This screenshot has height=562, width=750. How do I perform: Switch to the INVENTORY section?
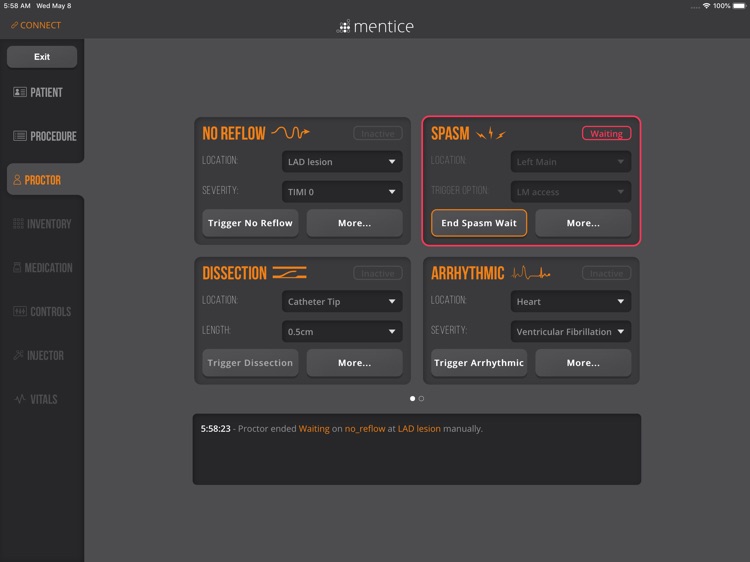(x=42, y=224)
